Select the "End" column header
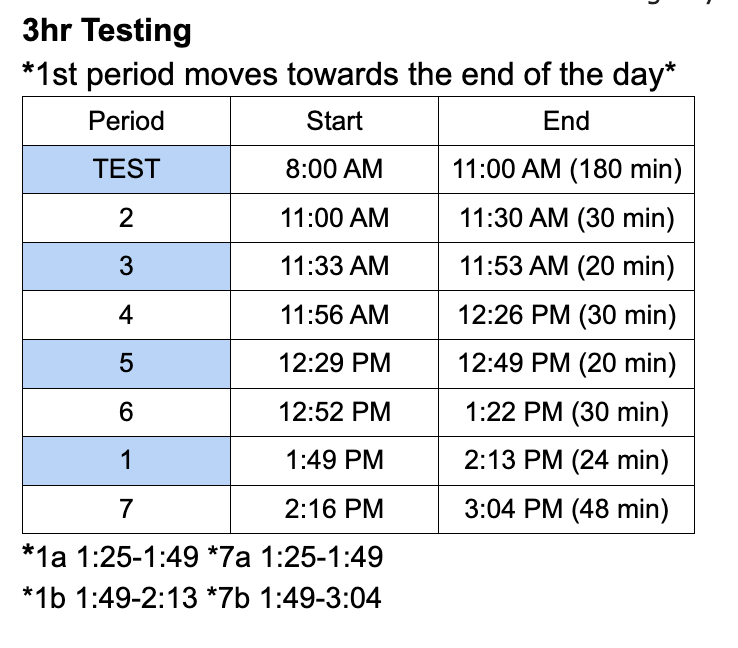 pos(566,121)
